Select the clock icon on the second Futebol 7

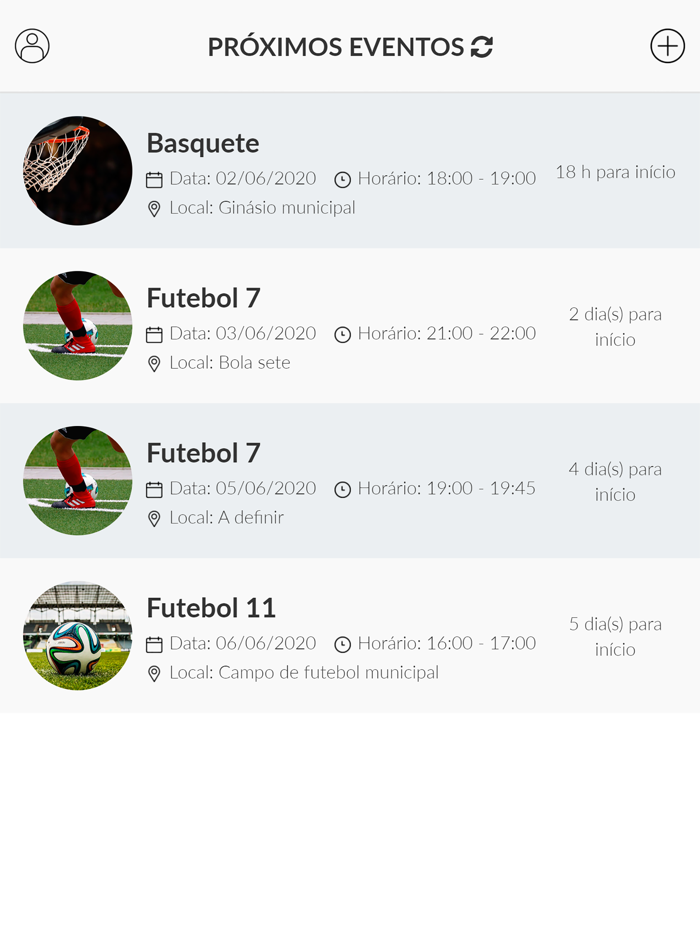click(341, 488)
